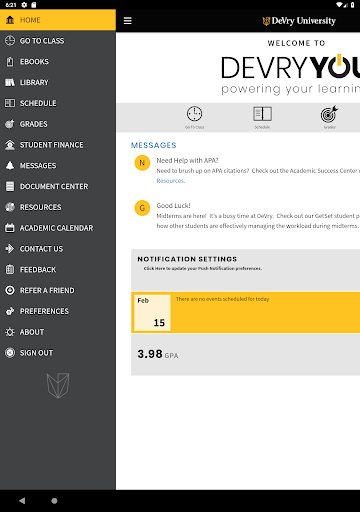
Task: Follow the Resources link in APA message
Action: point(171,181)
